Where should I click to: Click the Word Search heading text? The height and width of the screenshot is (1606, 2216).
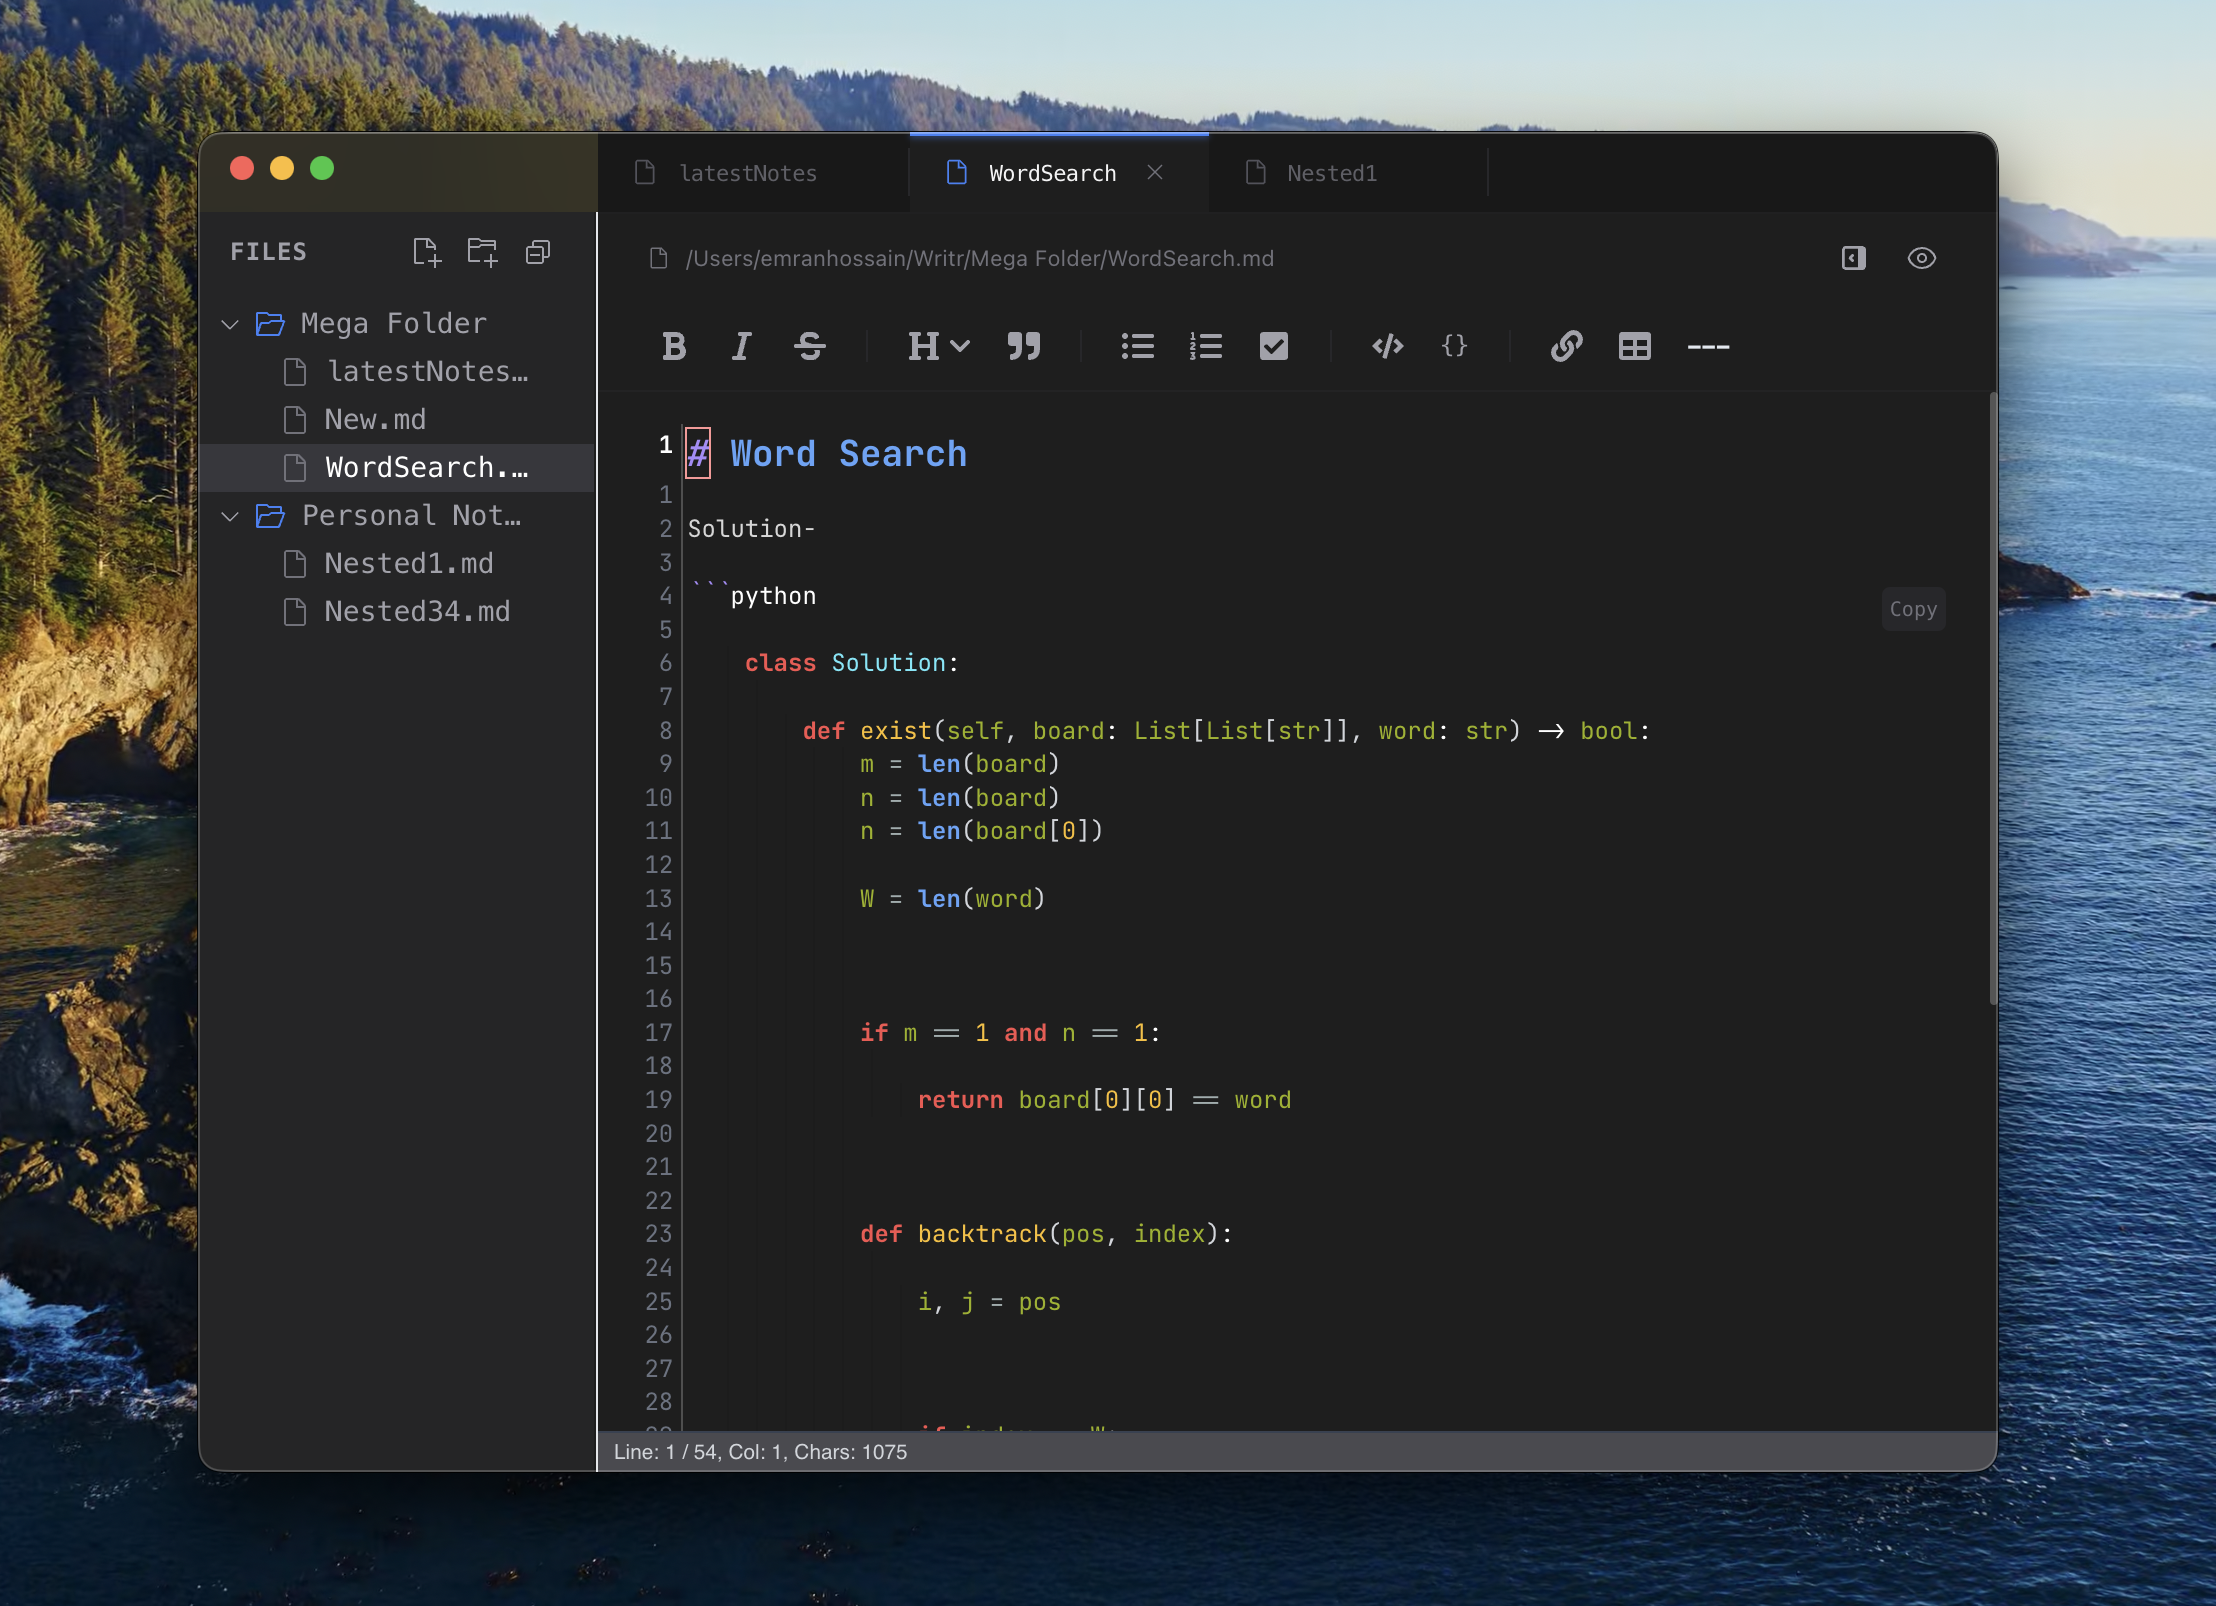848,453
